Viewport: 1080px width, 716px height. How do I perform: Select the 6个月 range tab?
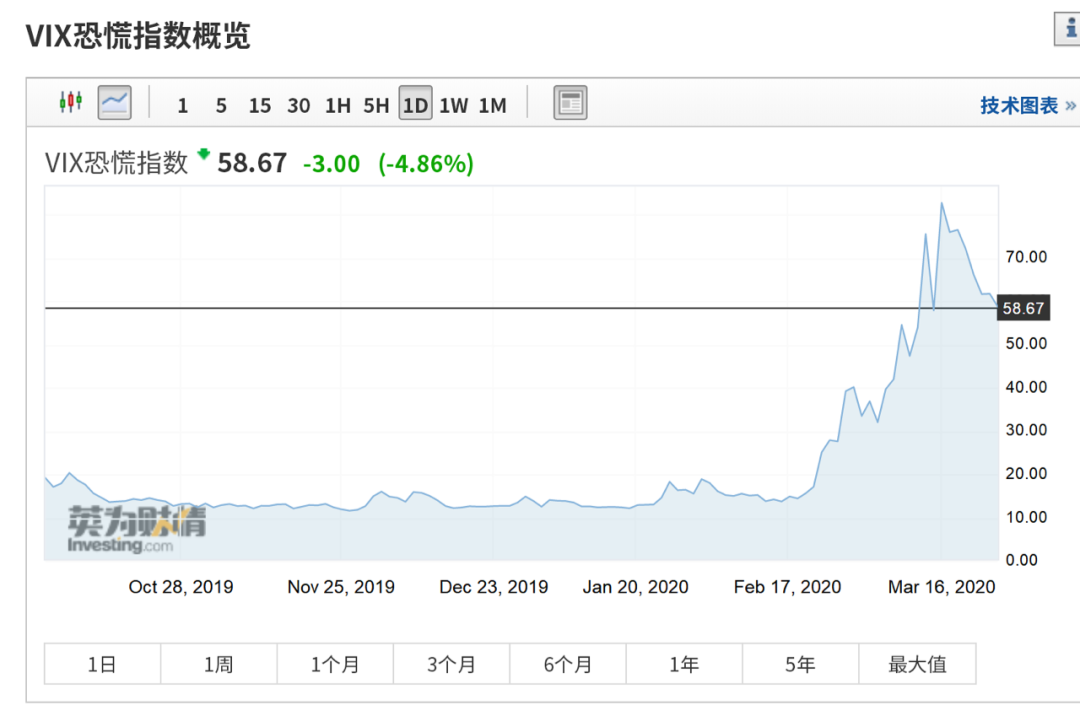(x=568, y=664)
